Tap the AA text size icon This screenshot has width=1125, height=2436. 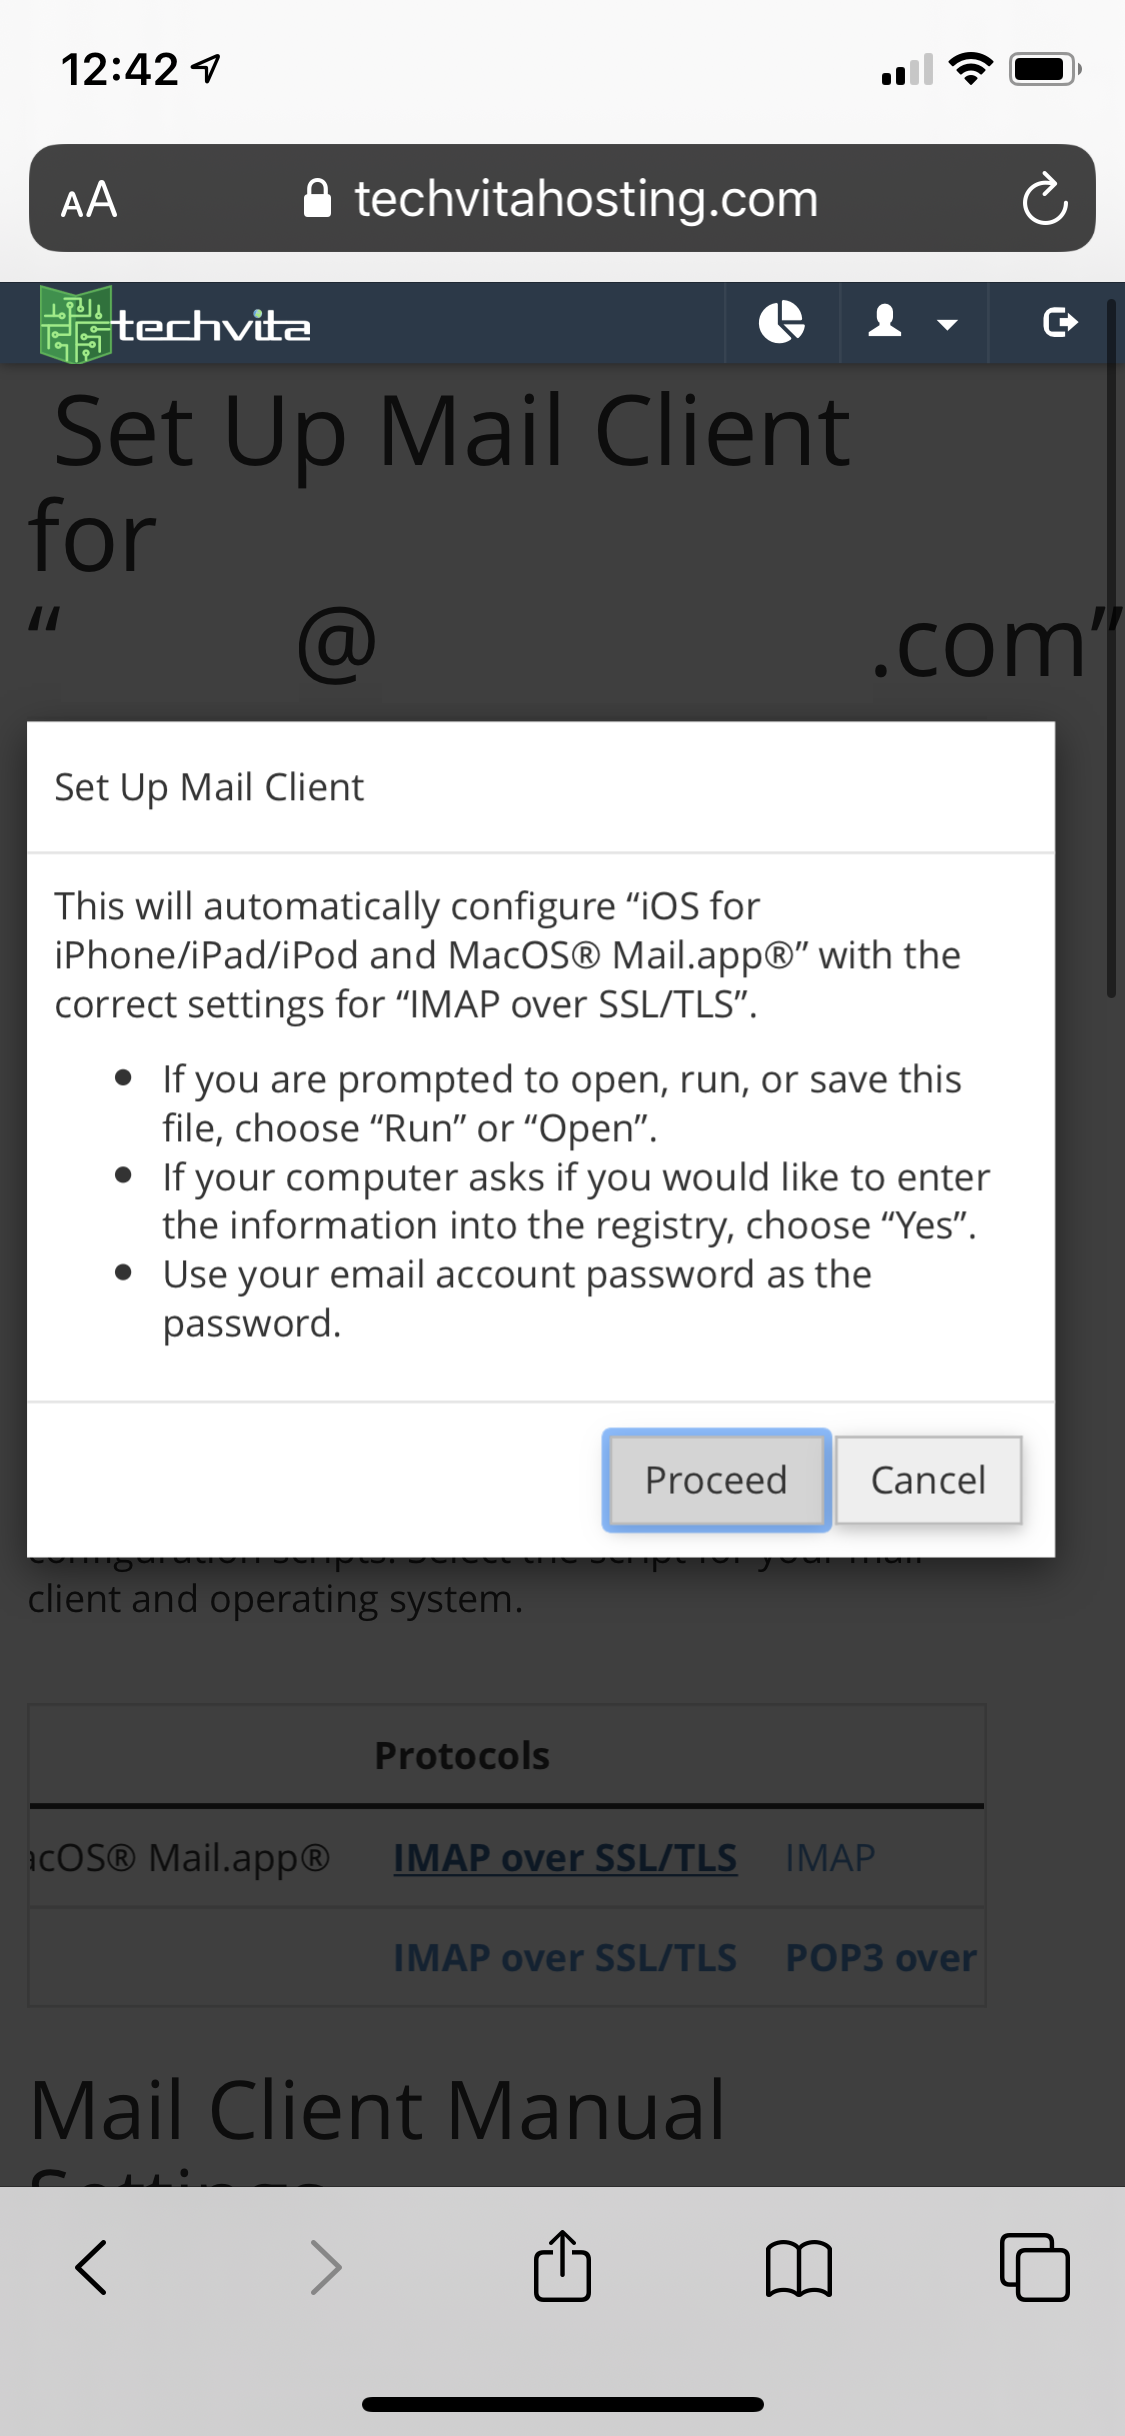pyautogui.click(x=88, y=198)
